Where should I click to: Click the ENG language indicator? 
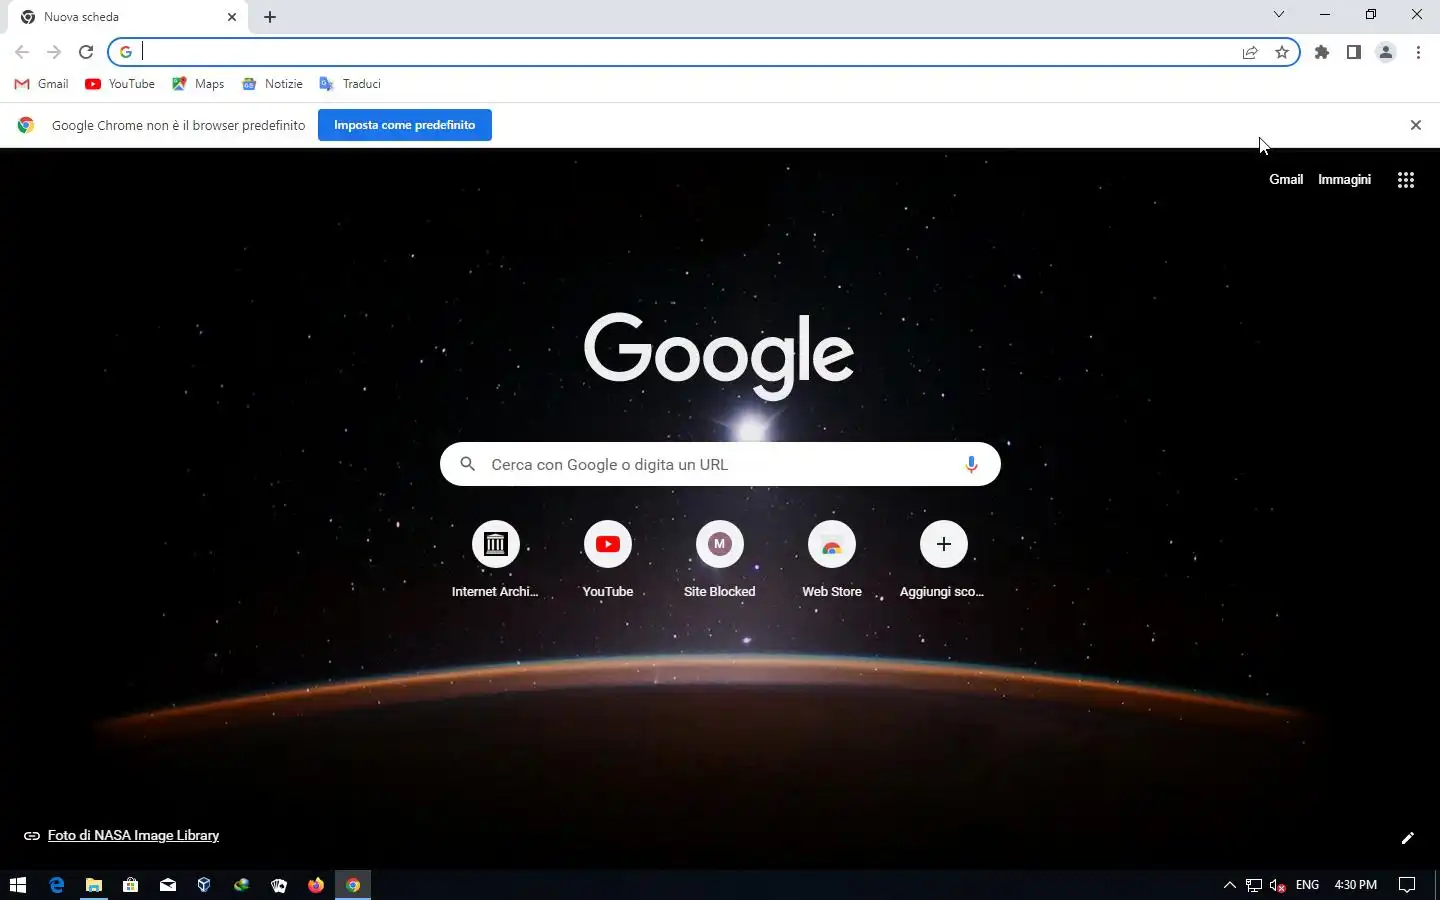[1307, 885]
